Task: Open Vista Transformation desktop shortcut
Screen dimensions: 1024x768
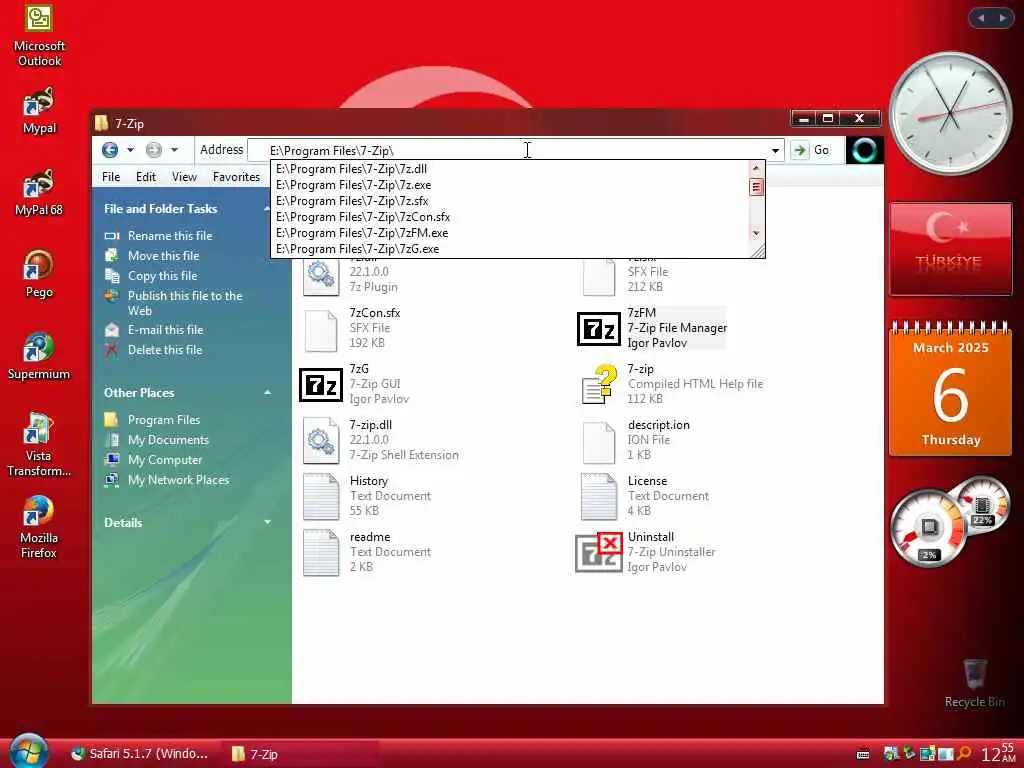Action: [39, 445]
